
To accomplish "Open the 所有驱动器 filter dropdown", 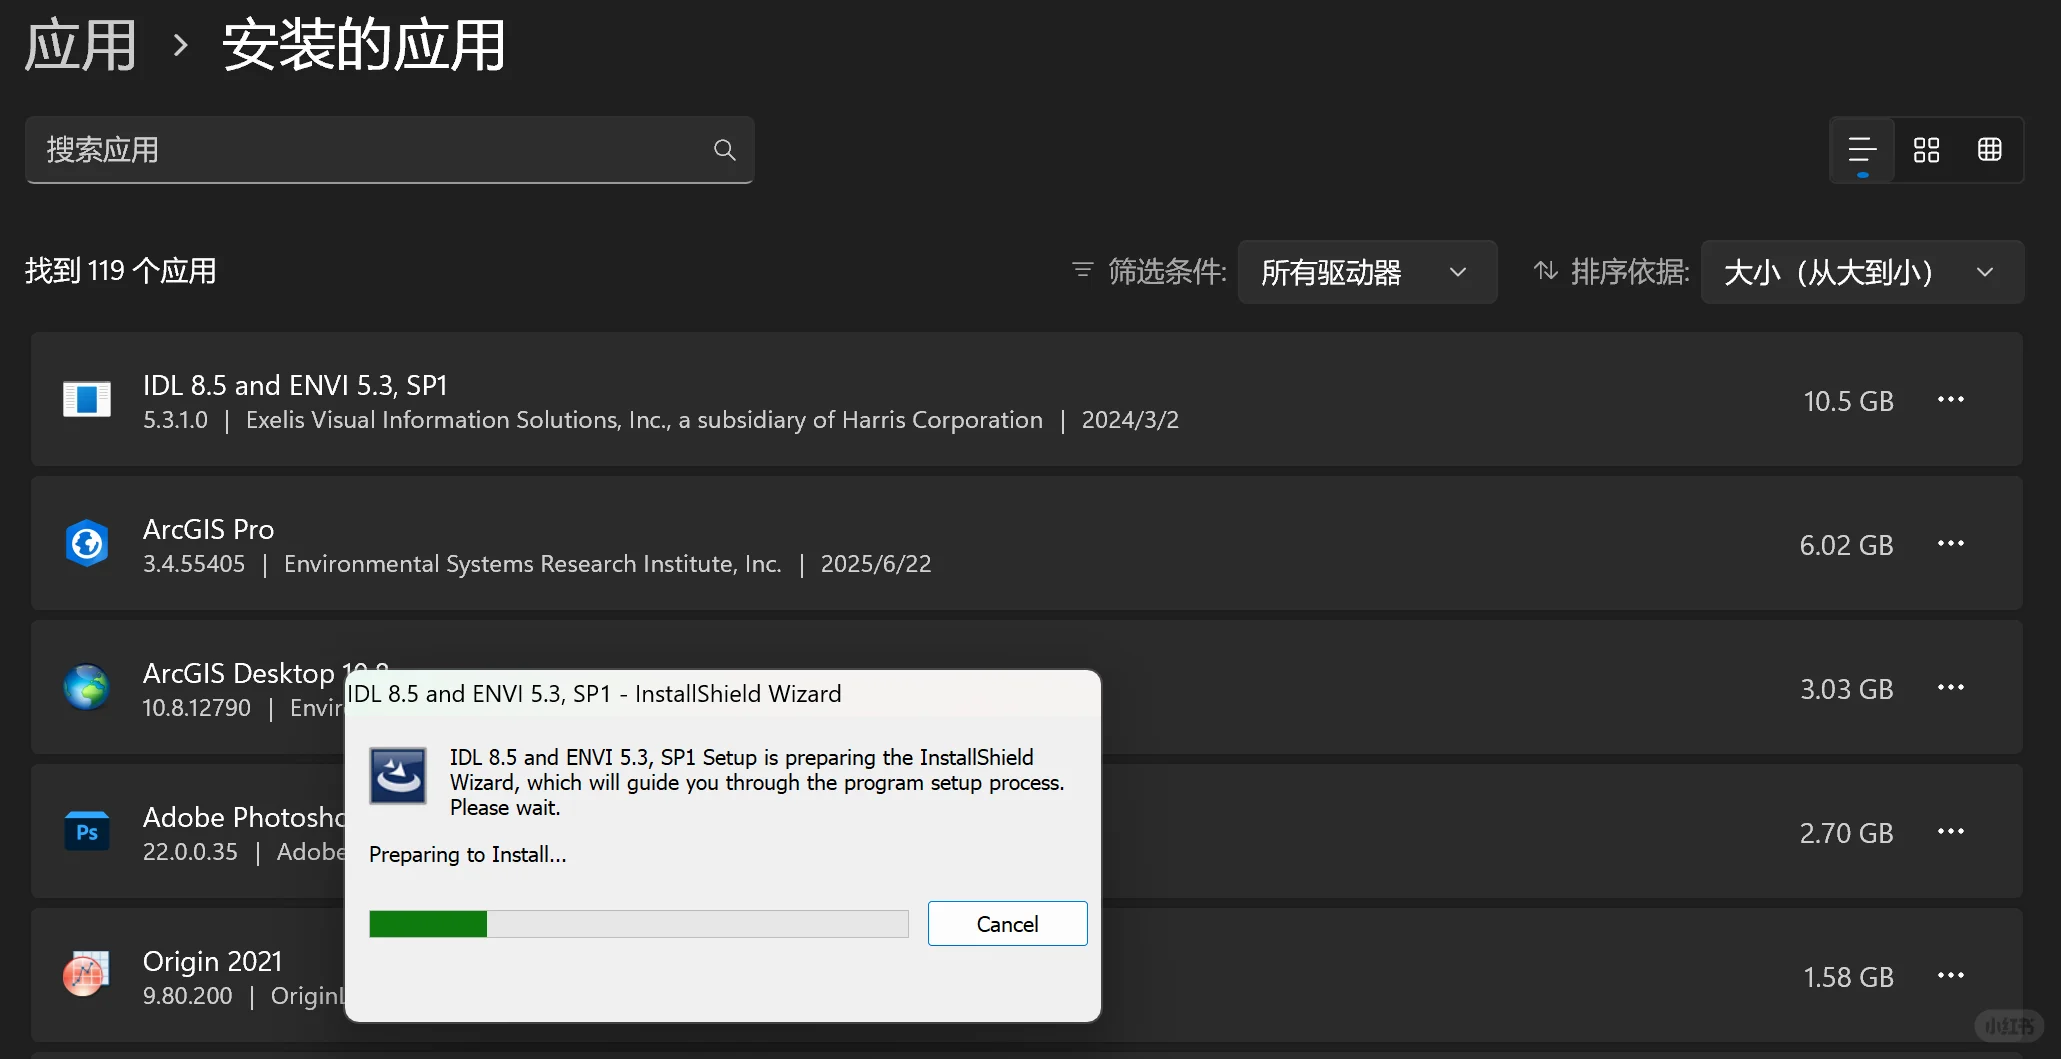I will [x=1367, y=272].
